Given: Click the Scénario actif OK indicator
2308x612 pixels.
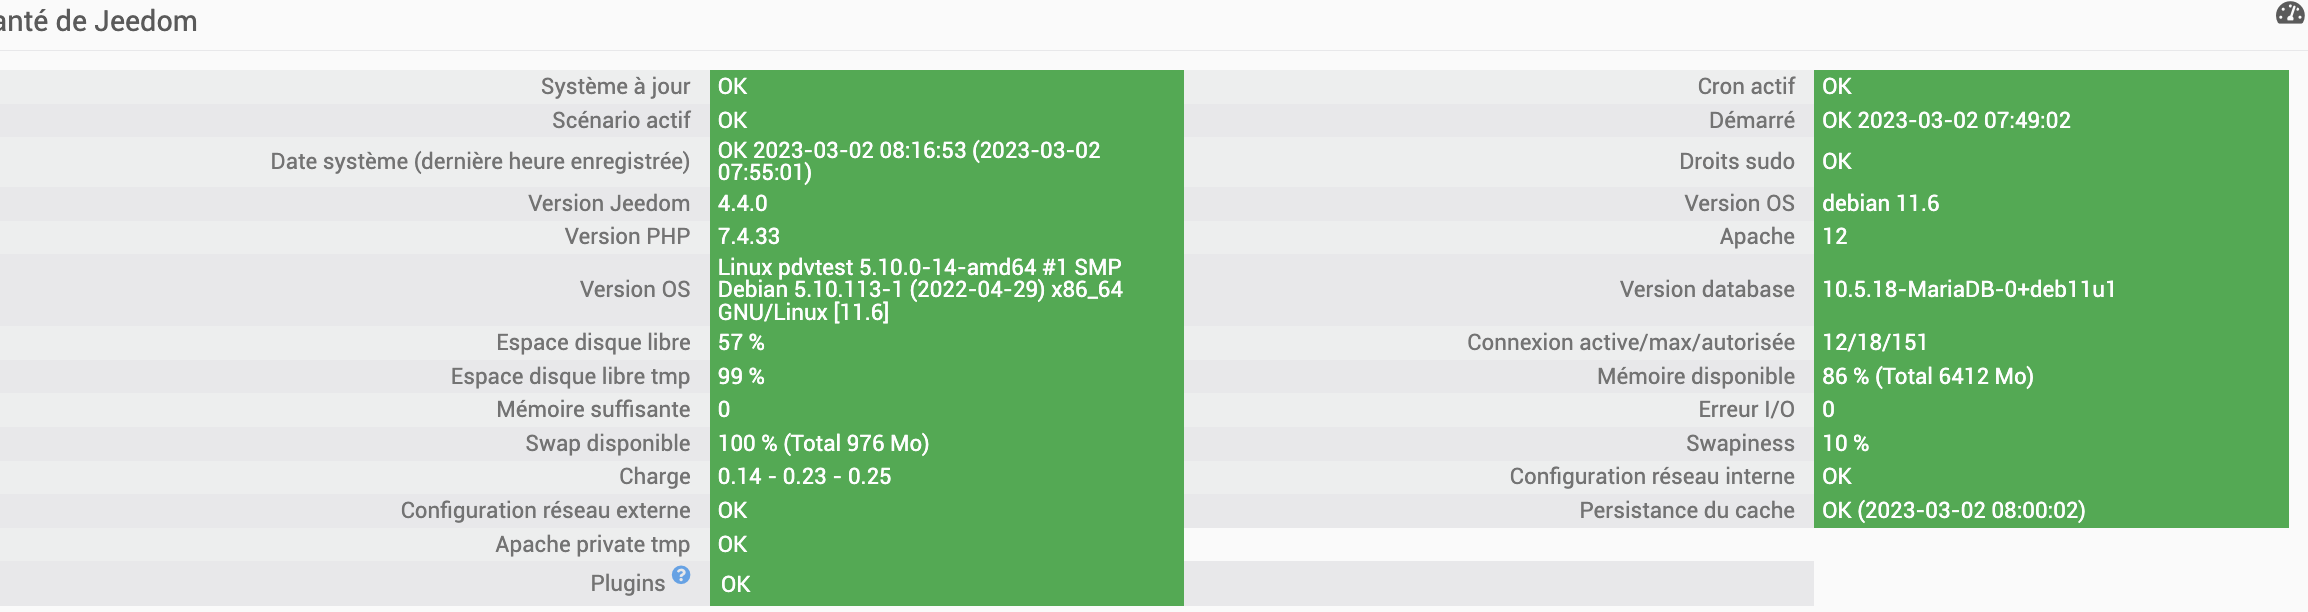Looking at the screenshot, I should (x=734, y=120).
